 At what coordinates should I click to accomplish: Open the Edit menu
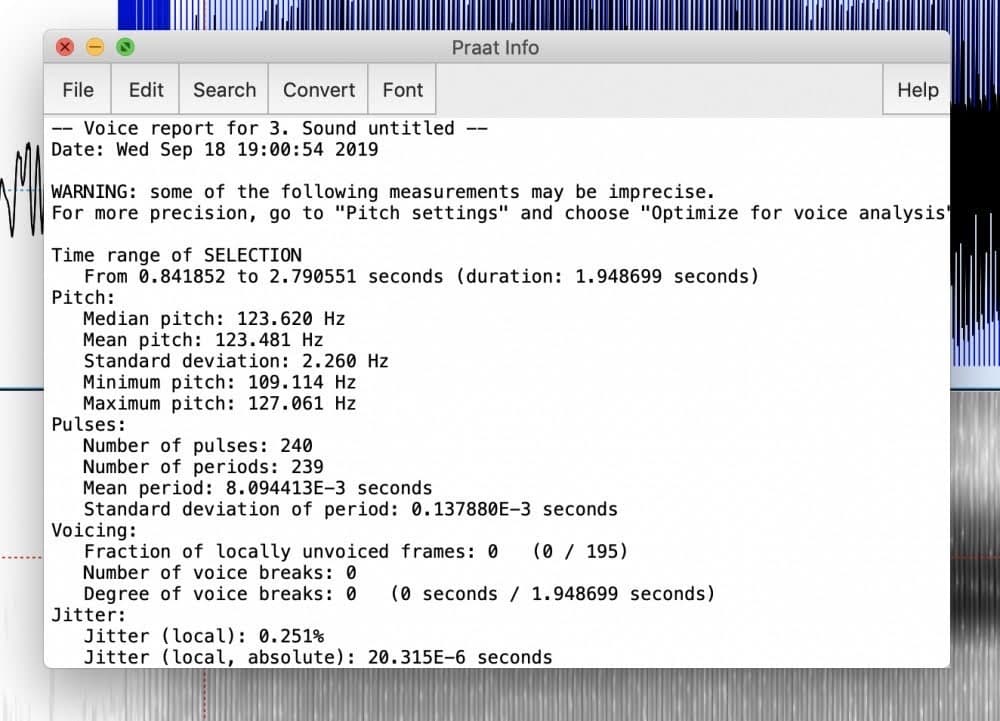pyautogui.click(x=146, y=90)
